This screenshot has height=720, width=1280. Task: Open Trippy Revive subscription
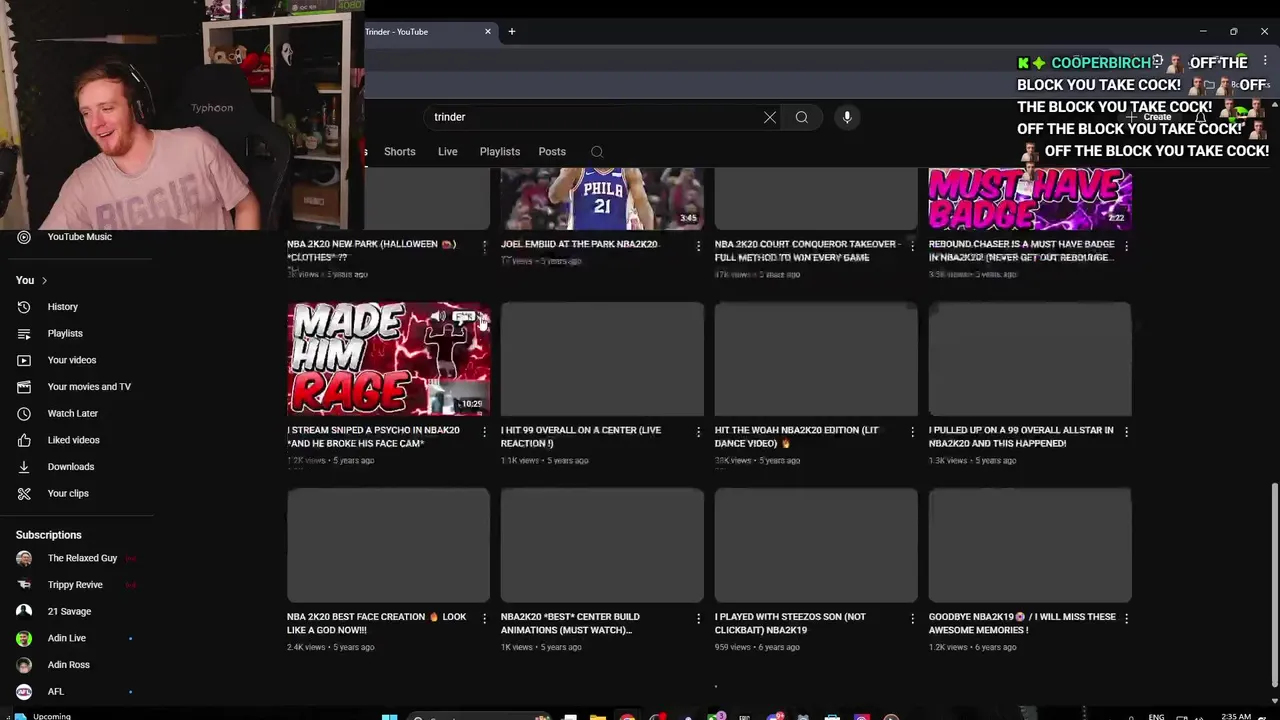(x=76, y=585)
